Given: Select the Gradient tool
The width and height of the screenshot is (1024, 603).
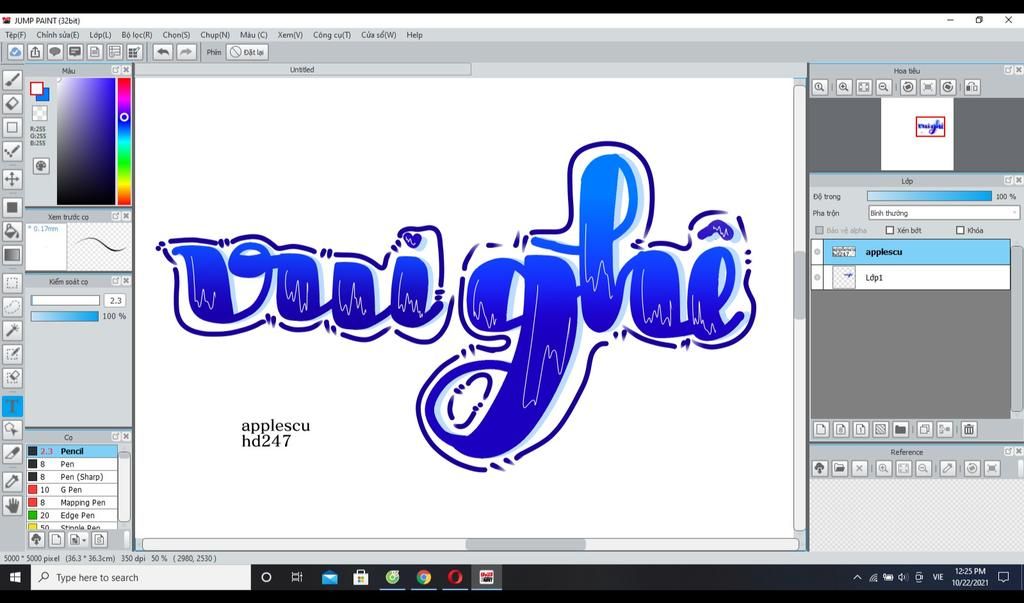Looking at the screenshot, I should point(12,255).
